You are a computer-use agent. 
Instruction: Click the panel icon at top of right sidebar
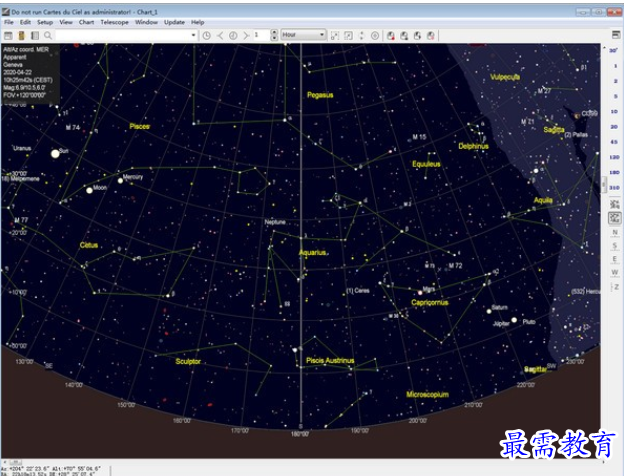point(616,35)
